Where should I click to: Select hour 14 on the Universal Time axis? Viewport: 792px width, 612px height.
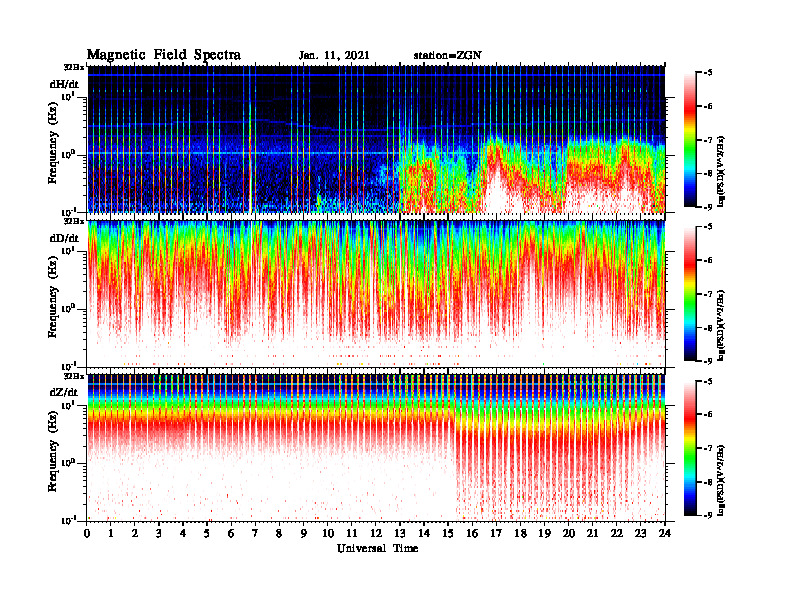424,534
